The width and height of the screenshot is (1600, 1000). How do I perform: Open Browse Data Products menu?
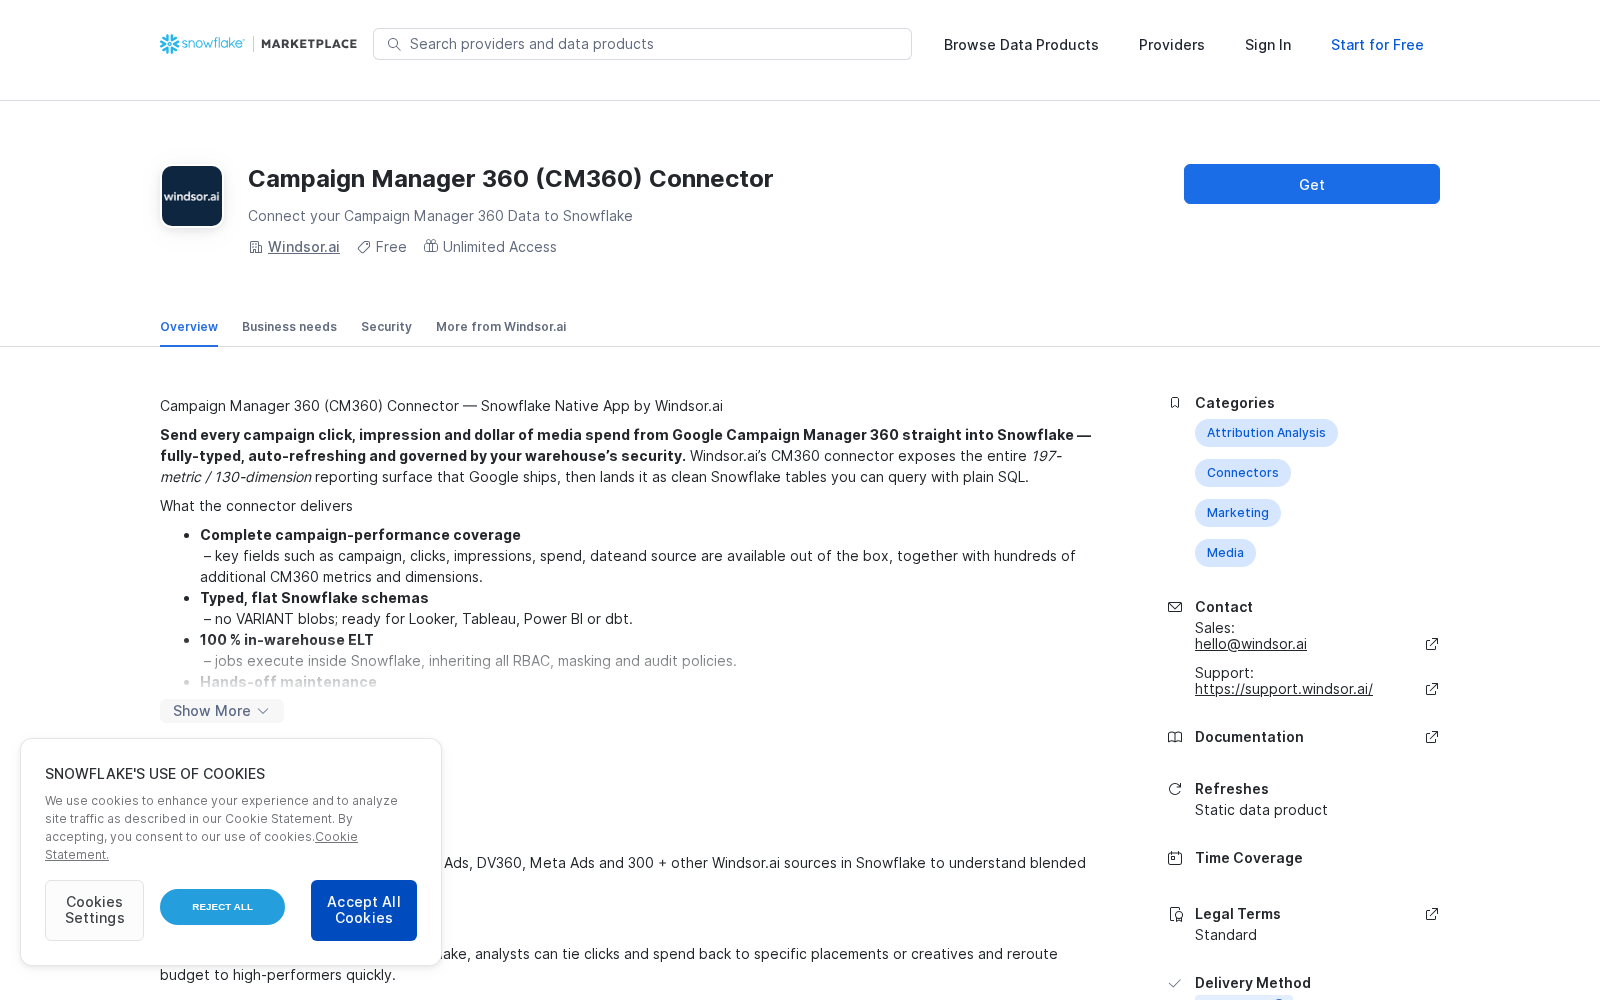pyautogui.click(x=1021, y=45)
